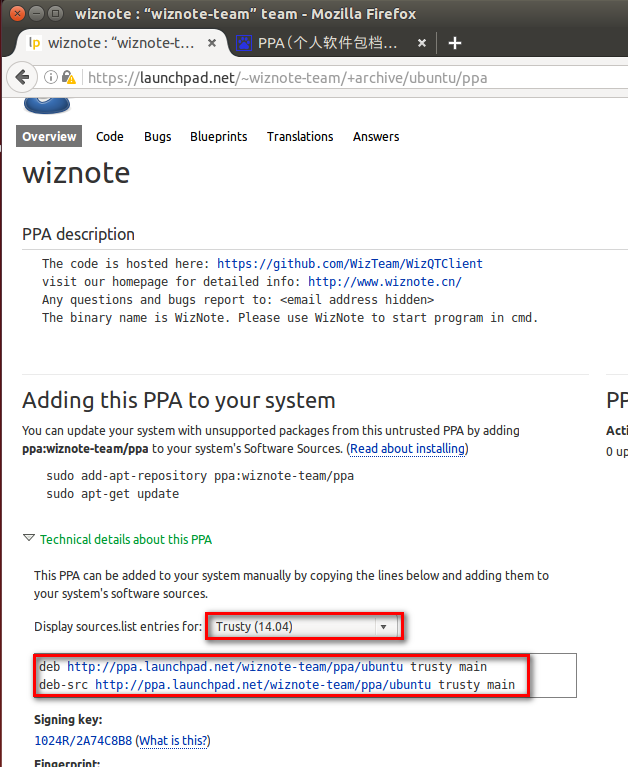Click the Signing key: label
The height and width of the screenshot is (767, 628).
pos(68,720)
